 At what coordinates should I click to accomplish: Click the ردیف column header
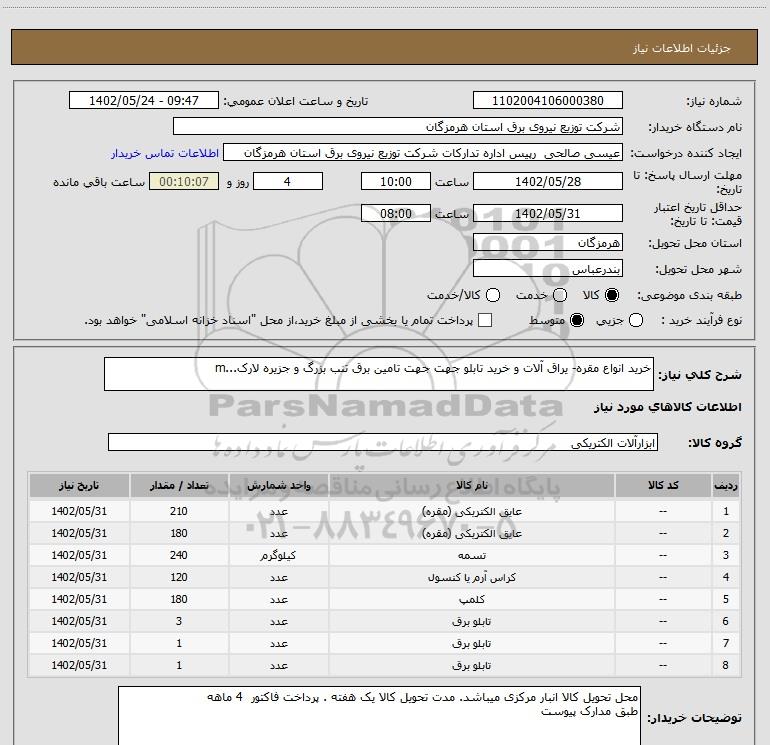click(x=726, y=485)
